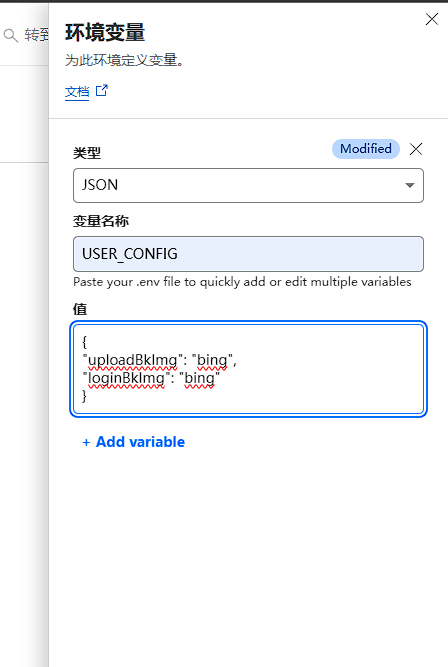Click the external link icon beside 文档

102,91
